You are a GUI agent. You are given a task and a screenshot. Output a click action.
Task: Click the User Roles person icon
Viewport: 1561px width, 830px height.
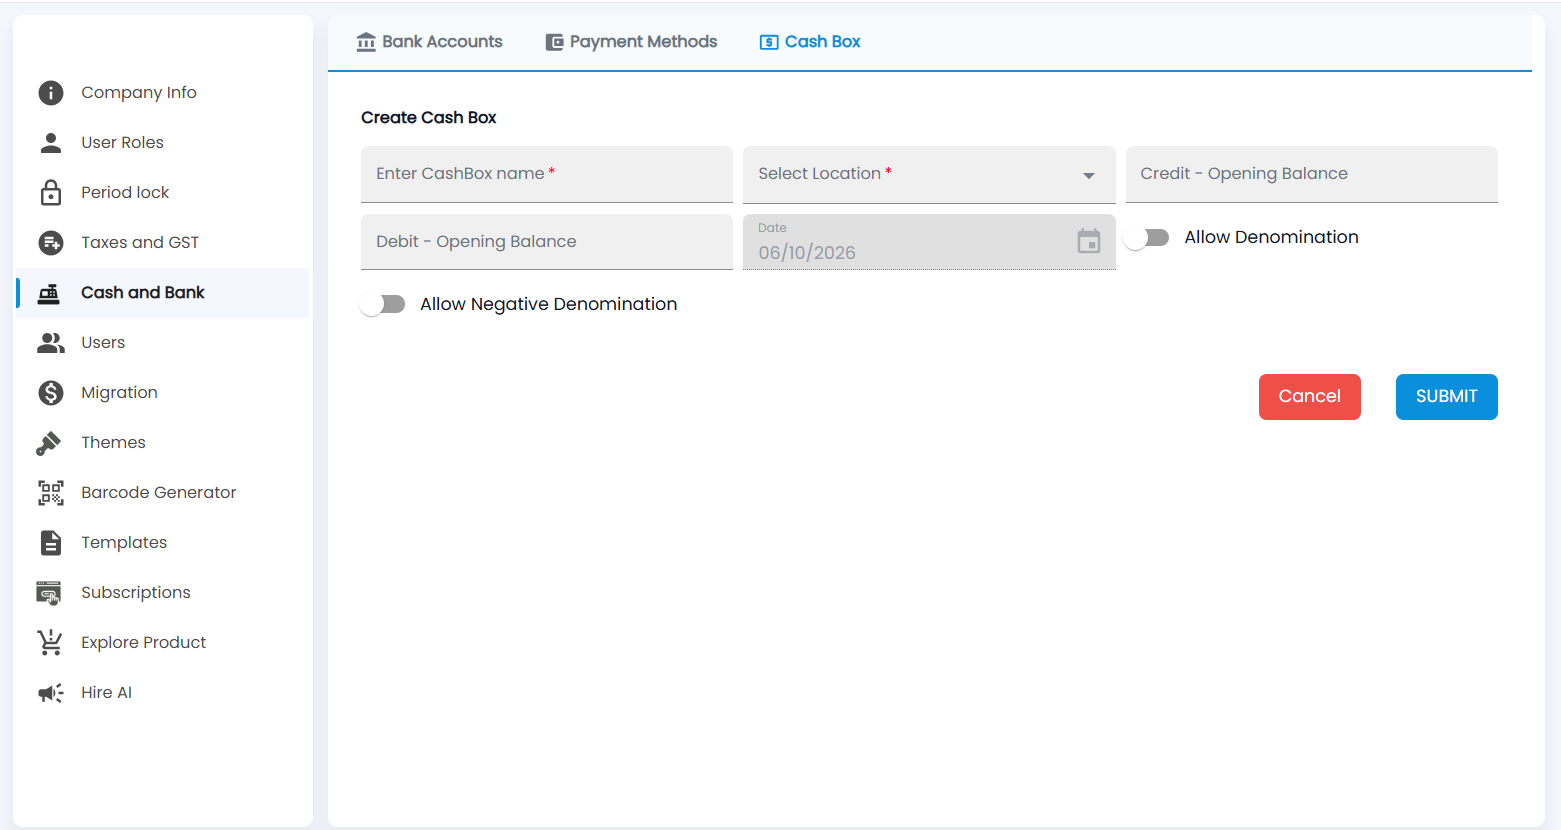(x=51, y=143)
